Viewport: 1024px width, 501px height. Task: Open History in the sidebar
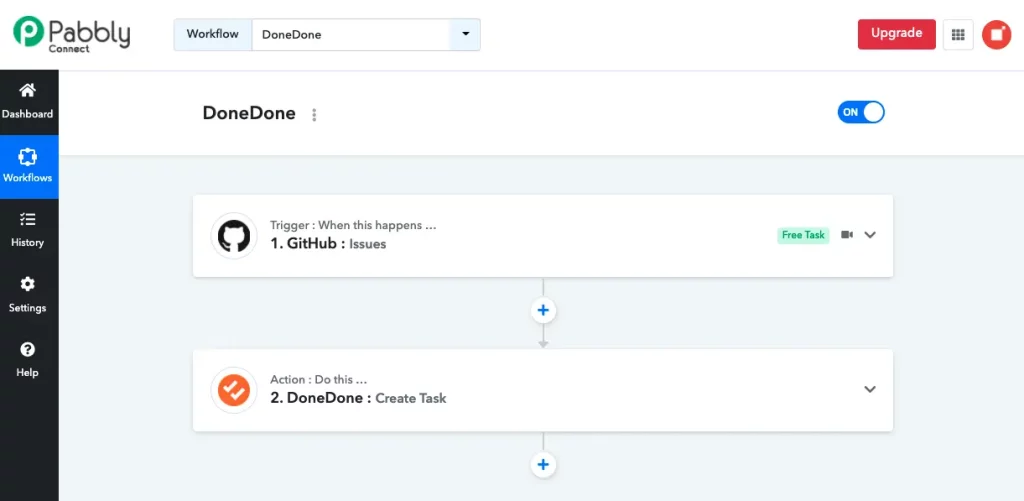pos(27,230)
